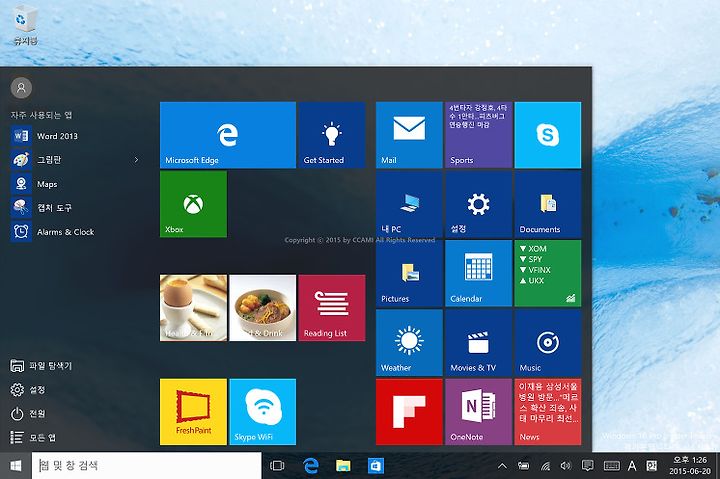
Task: Open Task View on taskbar
Action: 277,466
